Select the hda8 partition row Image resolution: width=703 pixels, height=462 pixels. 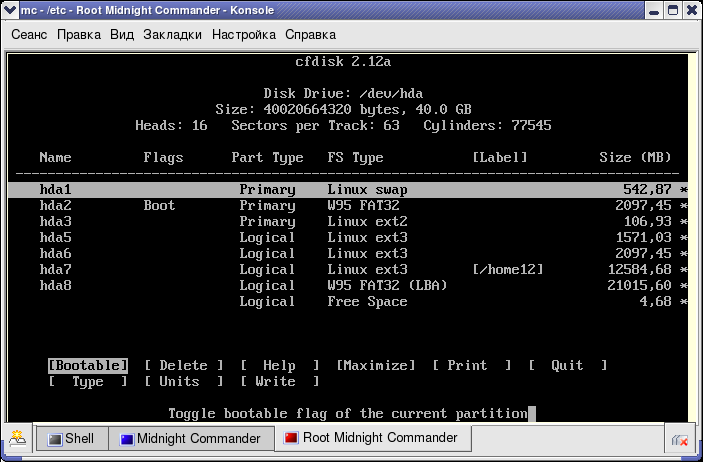click(348, 286)
